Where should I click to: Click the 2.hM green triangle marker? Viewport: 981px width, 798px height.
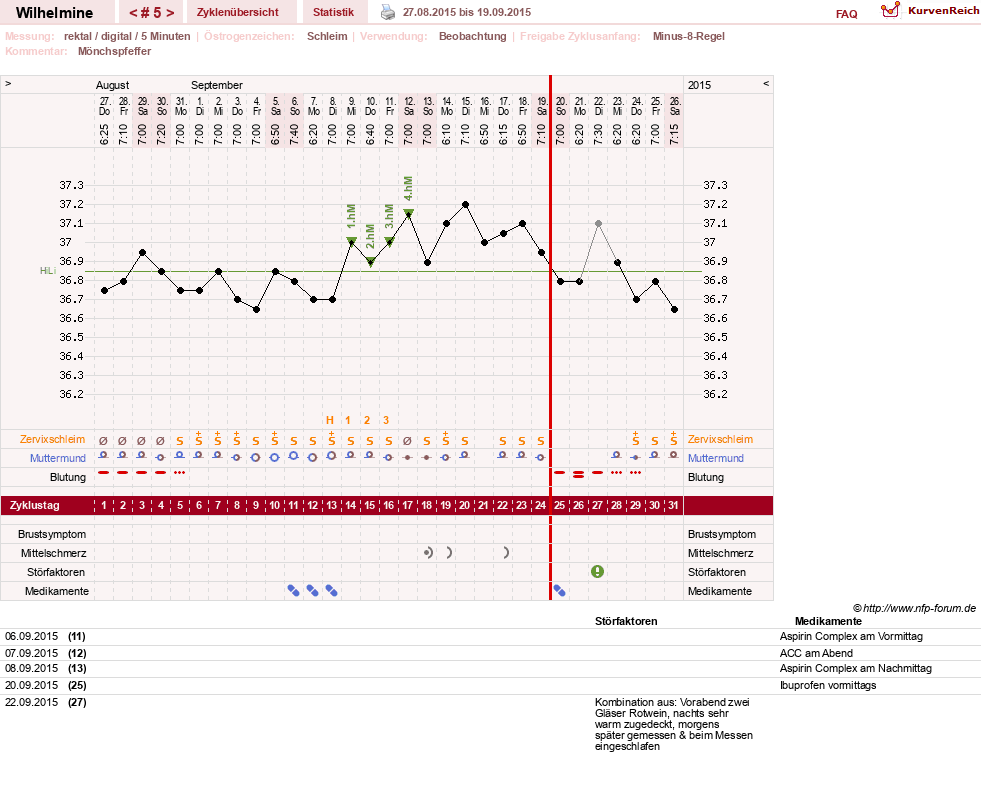coord(370,262)
